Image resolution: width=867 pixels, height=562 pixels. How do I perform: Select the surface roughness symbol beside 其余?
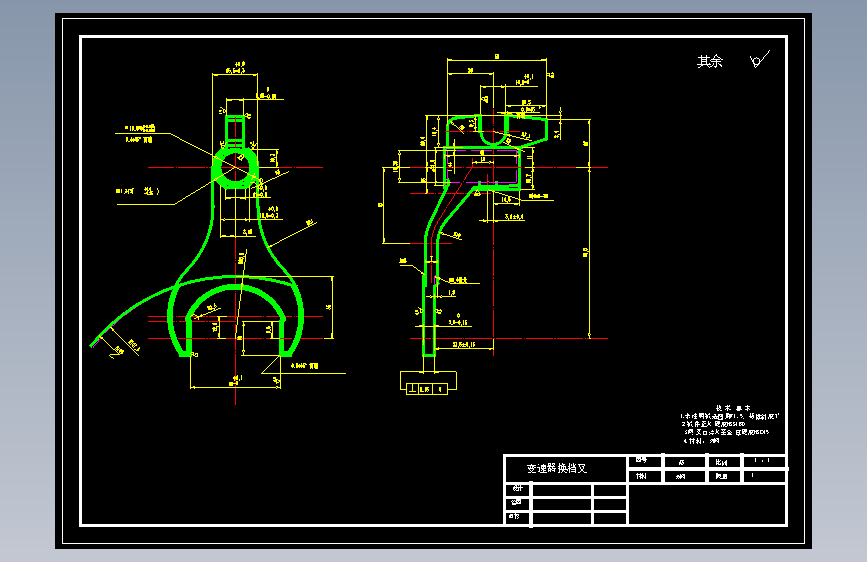click(x=760, y=59)
